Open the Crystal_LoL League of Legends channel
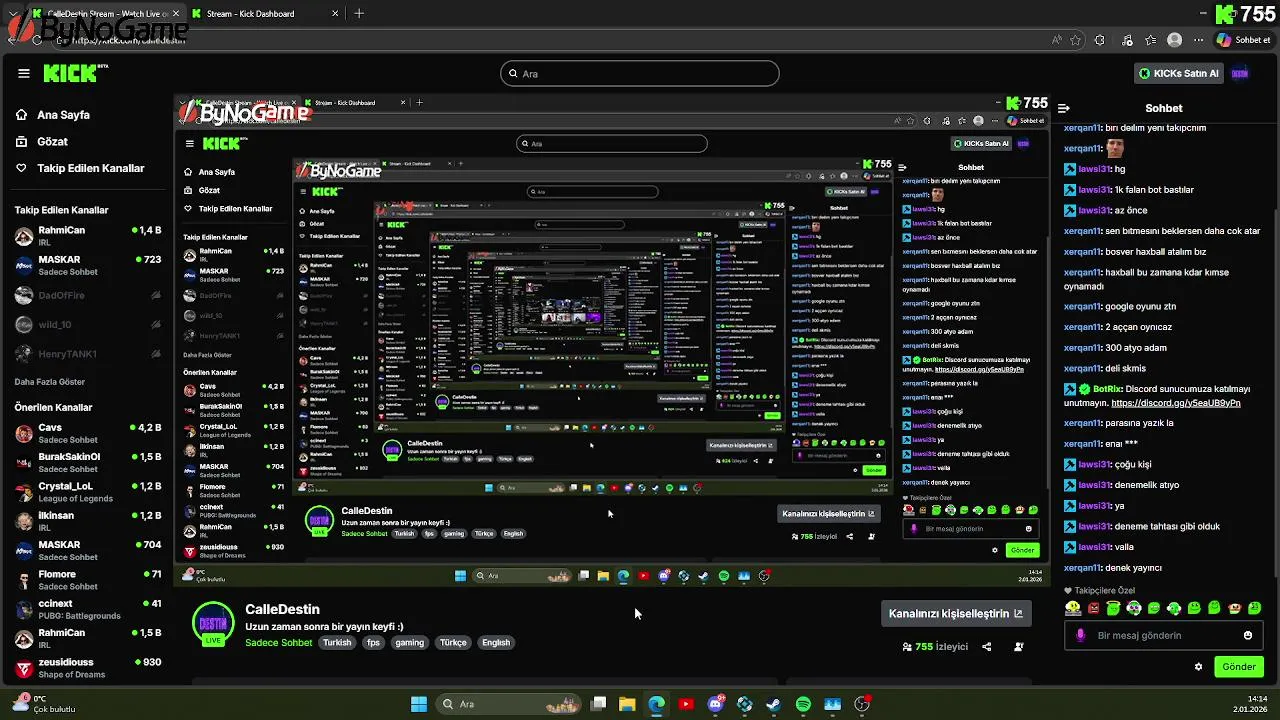 (x=88, y=492)
